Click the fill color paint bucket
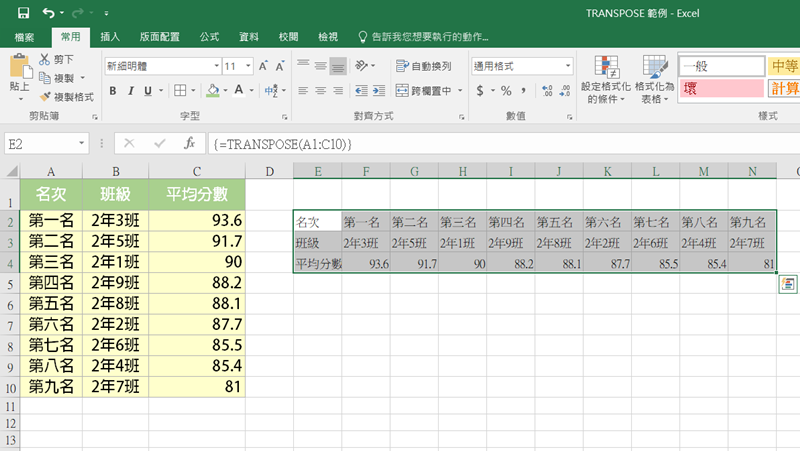Viewport: 800px width, 451px height. [212, 91]
